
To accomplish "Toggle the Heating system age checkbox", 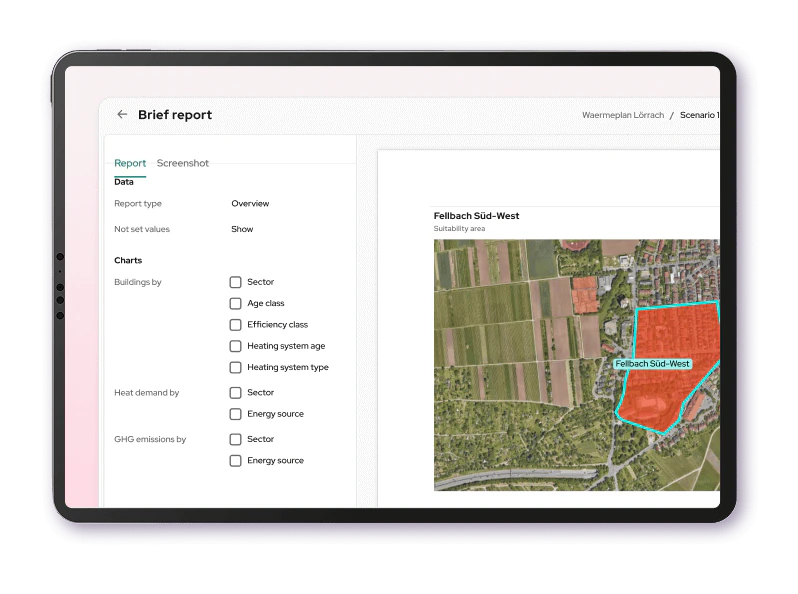I will [x=236, y=346].
